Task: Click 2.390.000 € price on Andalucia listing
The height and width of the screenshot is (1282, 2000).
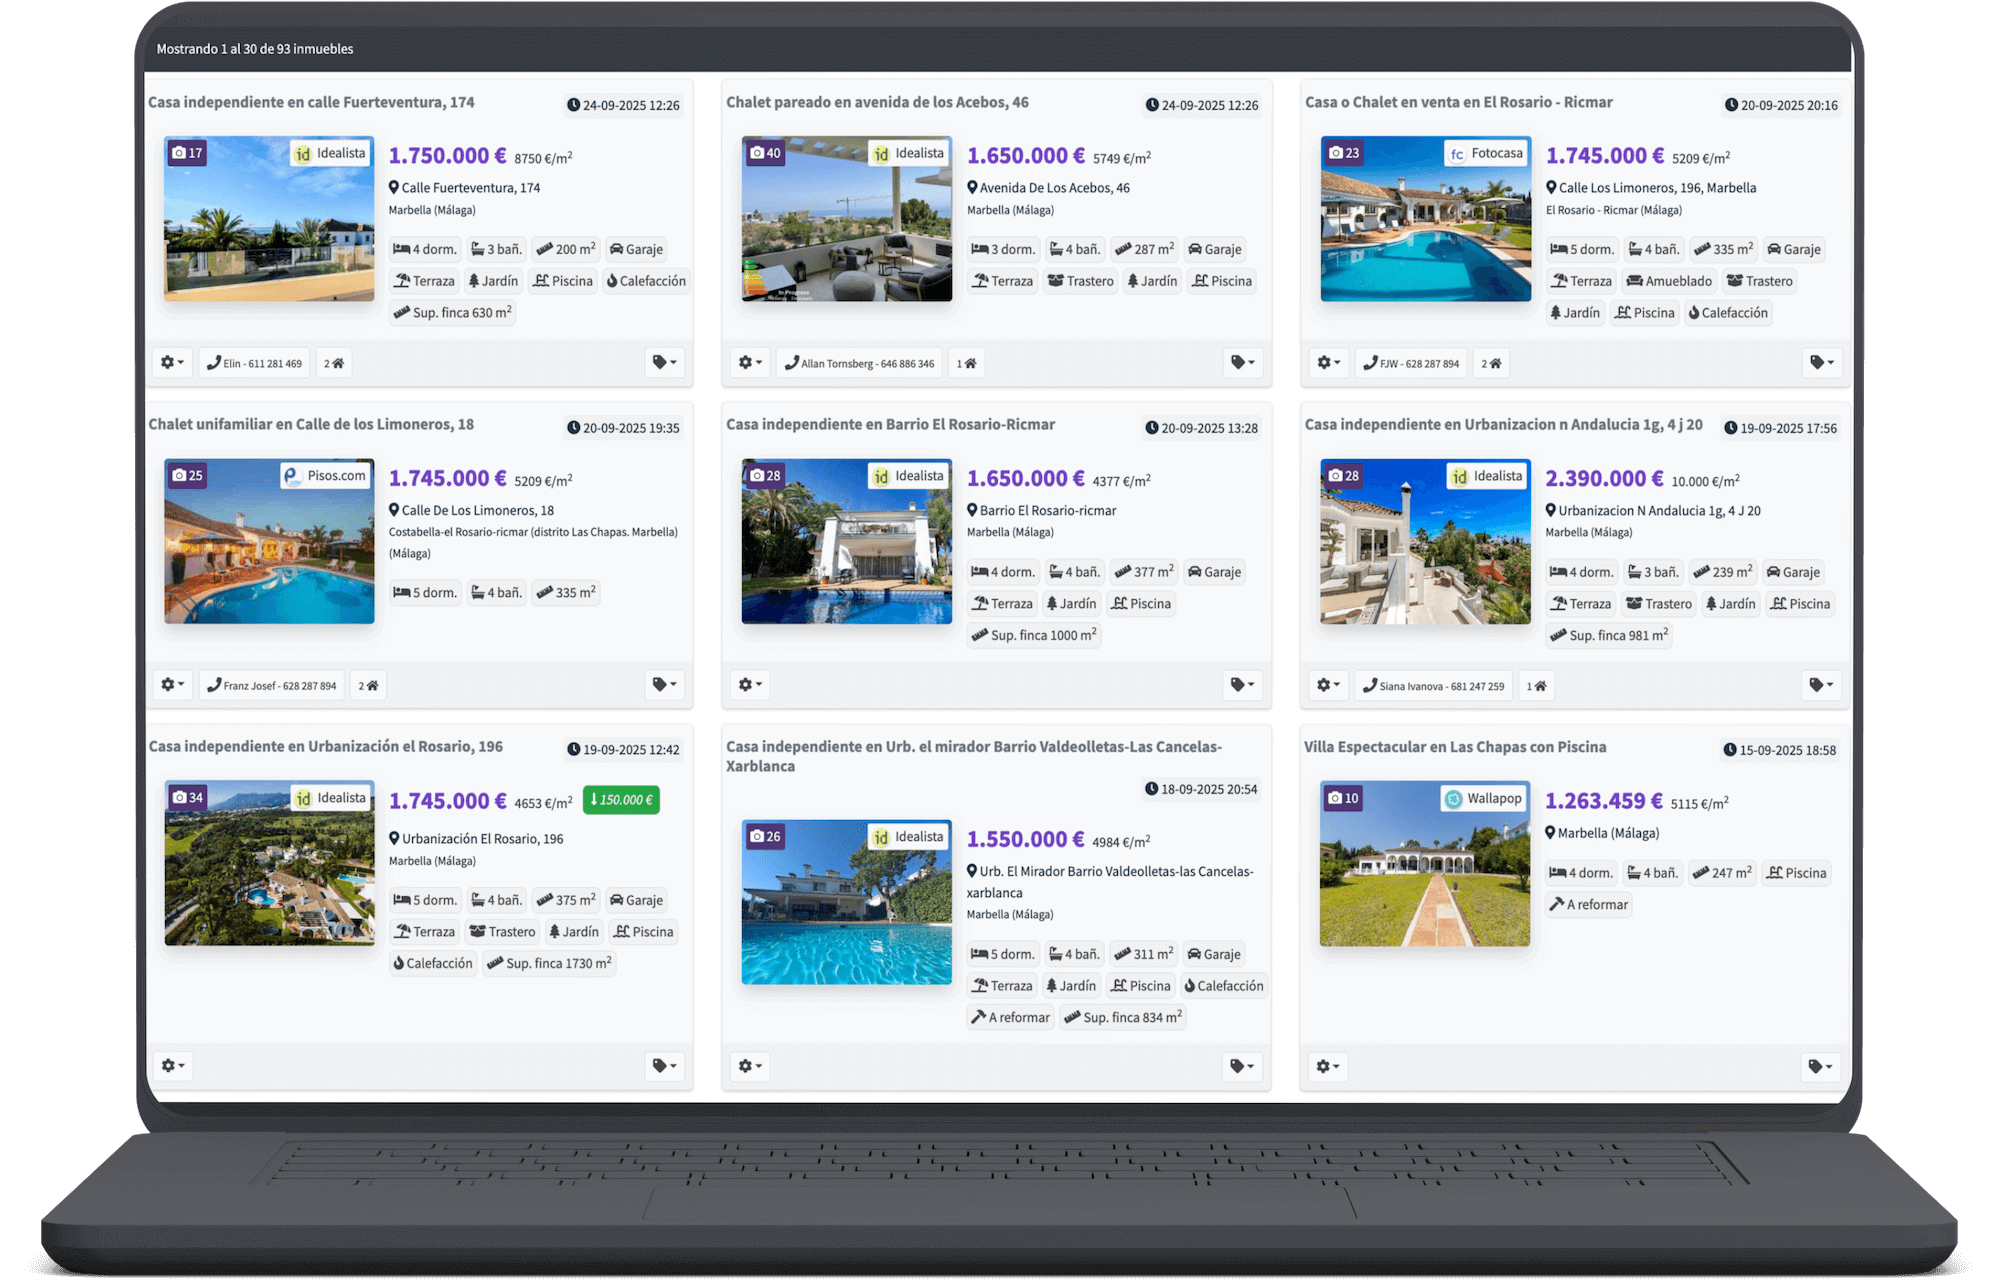Action: (x=1603, y=479)
